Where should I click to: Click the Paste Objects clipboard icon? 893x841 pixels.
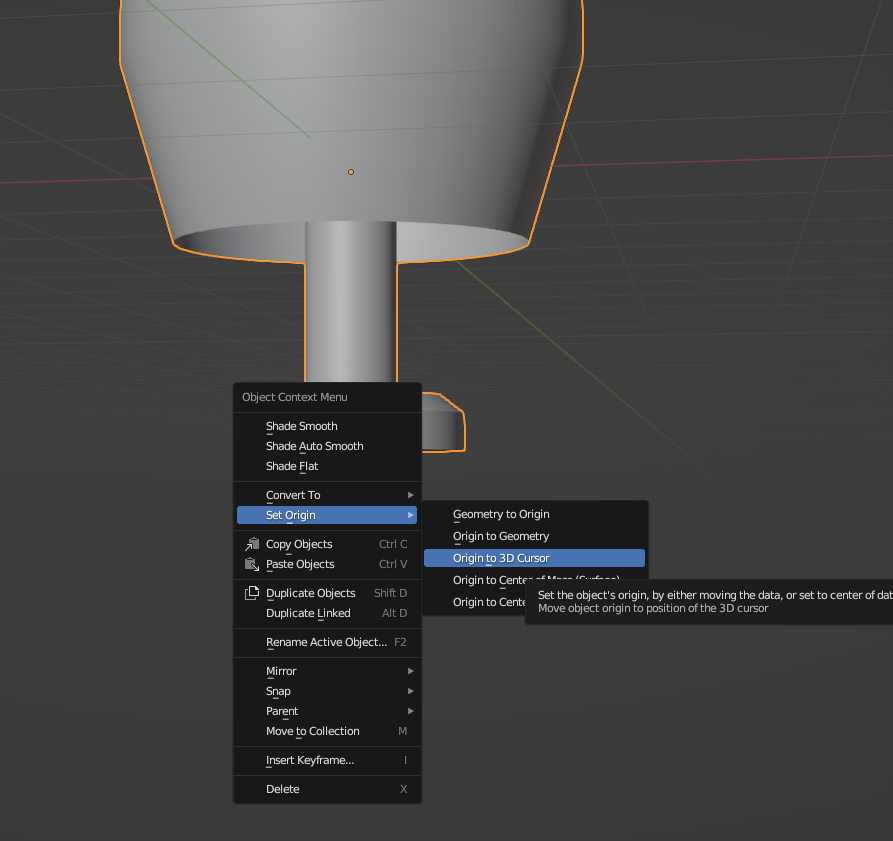click(252, 564)
